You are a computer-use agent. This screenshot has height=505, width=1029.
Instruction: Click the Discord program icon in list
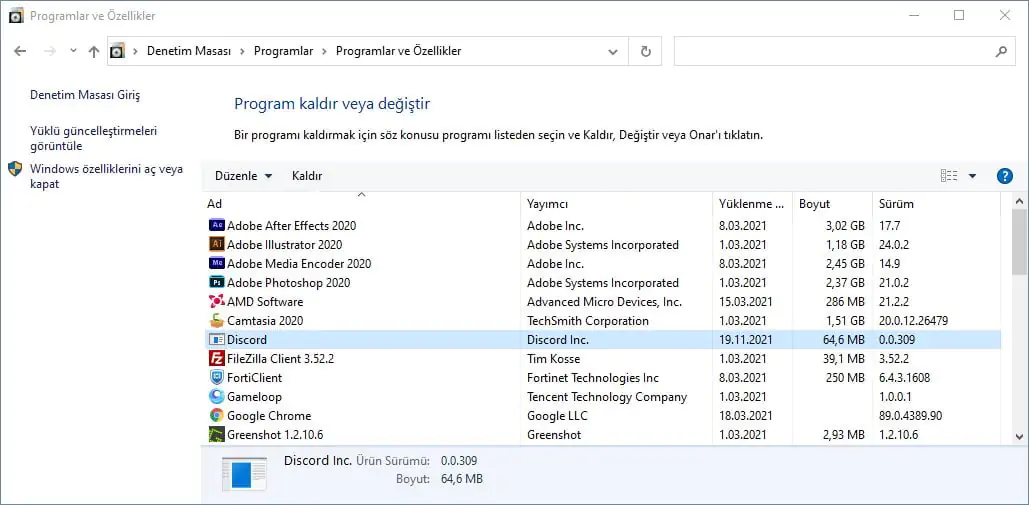tap(217, 340)
